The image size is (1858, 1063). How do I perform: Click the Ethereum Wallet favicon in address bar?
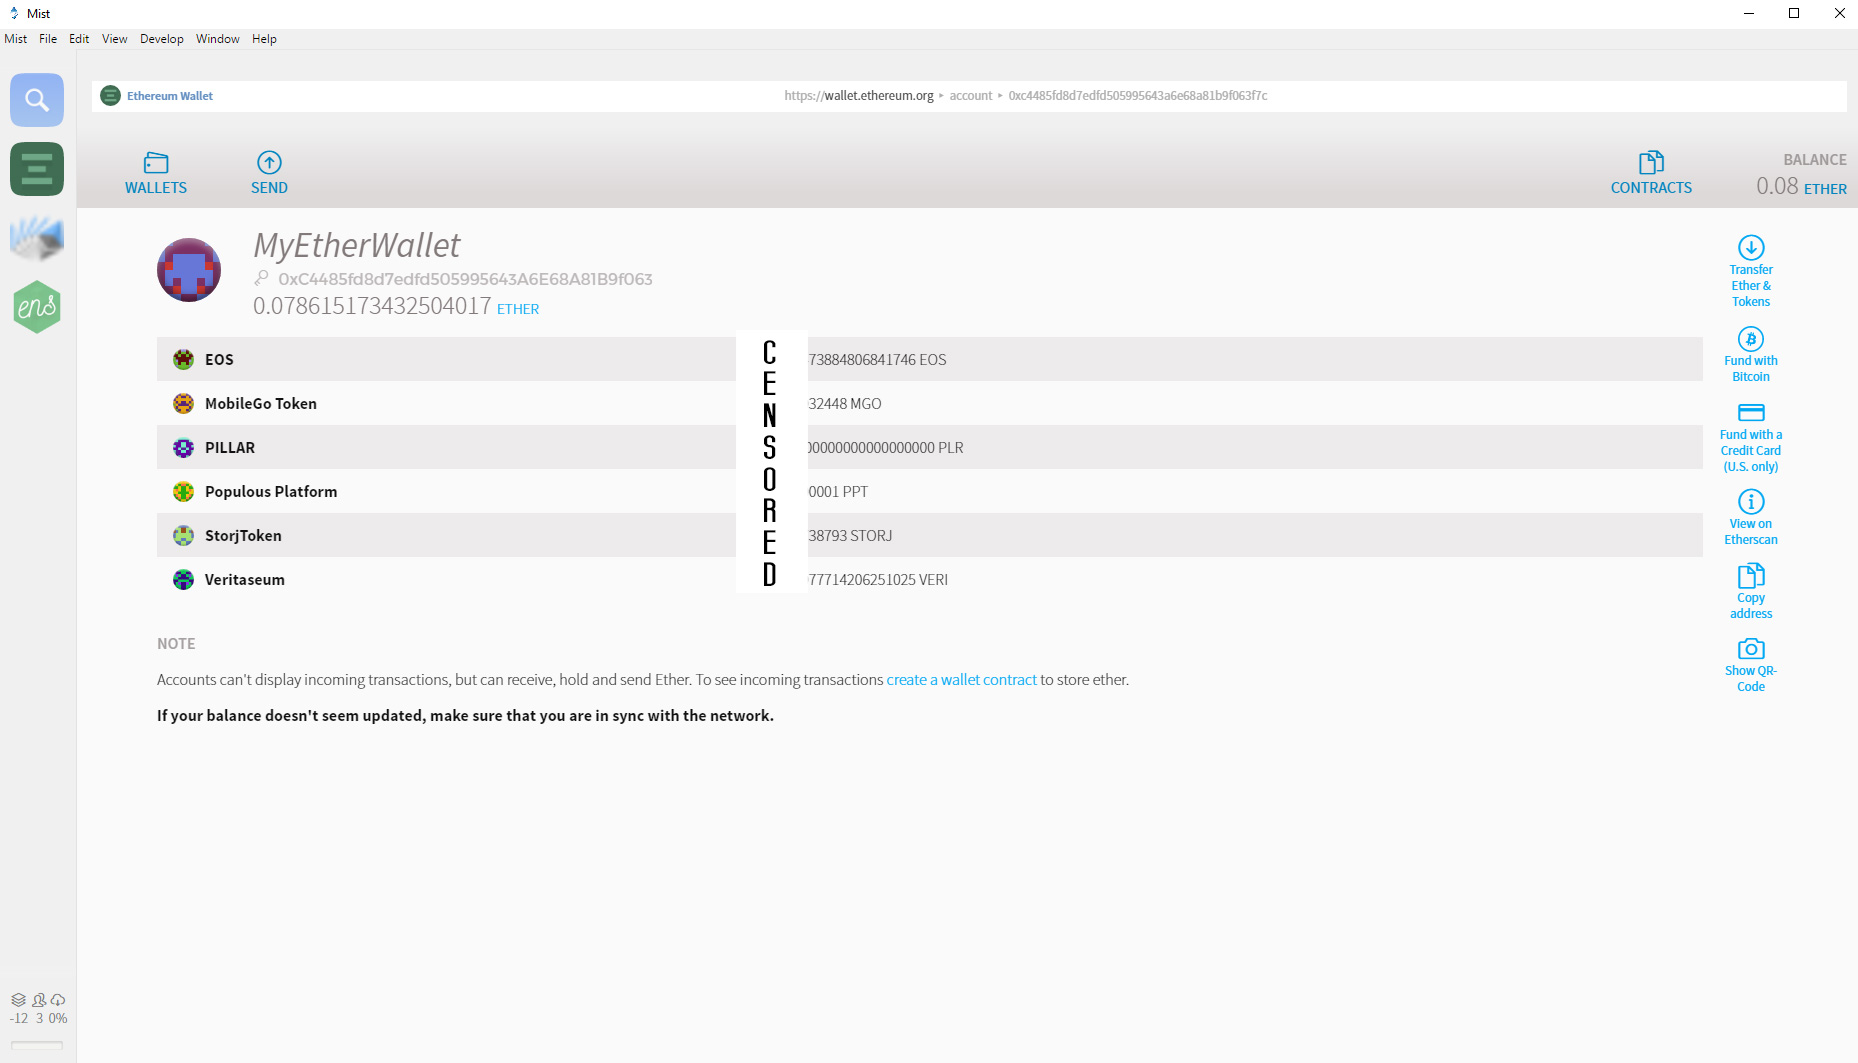111,96
